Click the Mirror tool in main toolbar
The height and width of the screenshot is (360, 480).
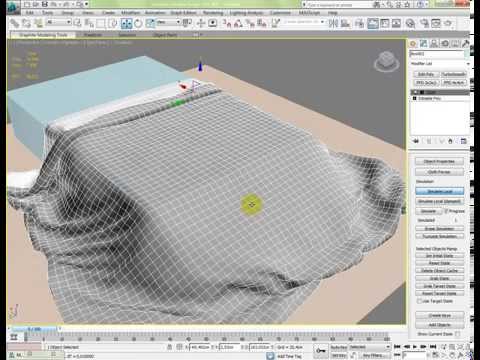(333, 23)
